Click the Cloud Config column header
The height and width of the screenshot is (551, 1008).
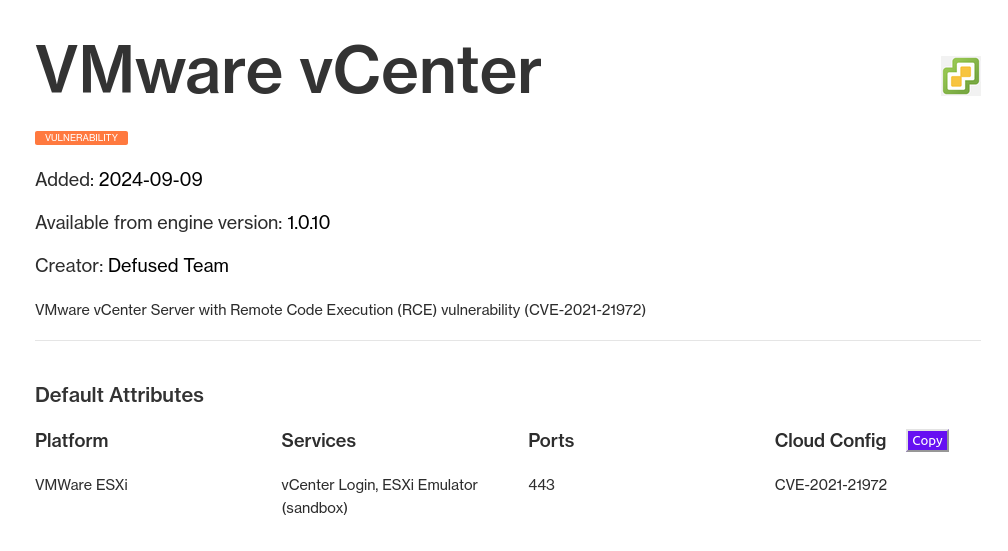click(830, 440)
